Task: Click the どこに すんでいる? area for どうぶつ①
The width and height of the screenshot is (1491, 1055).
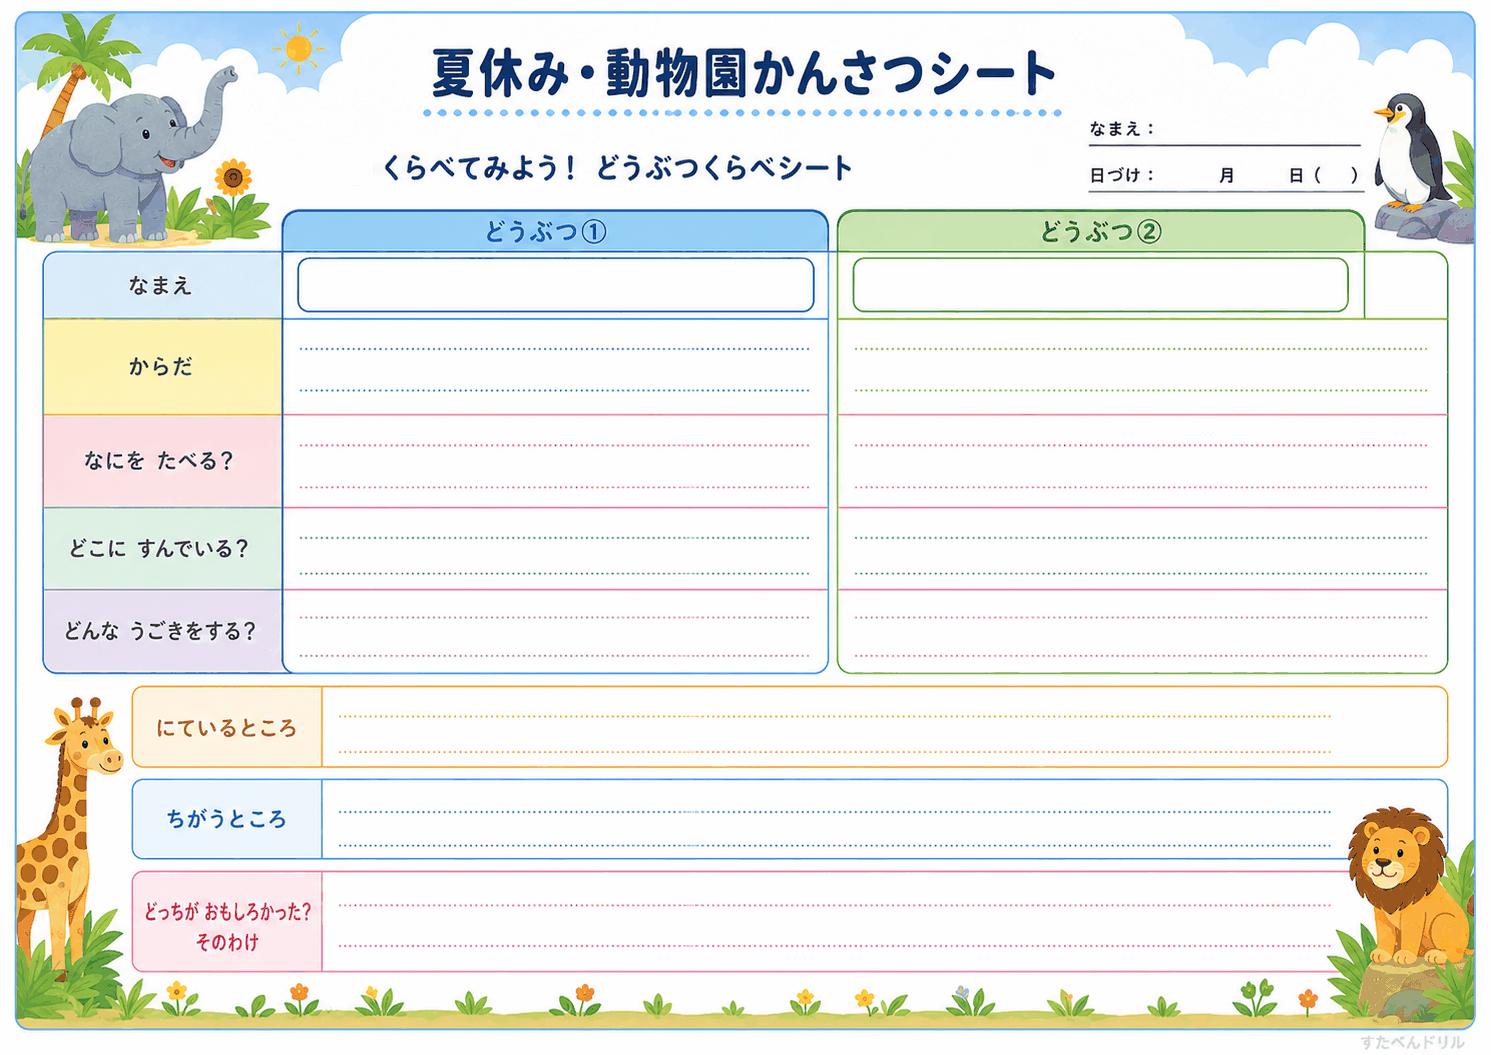Action: (555, 549)
